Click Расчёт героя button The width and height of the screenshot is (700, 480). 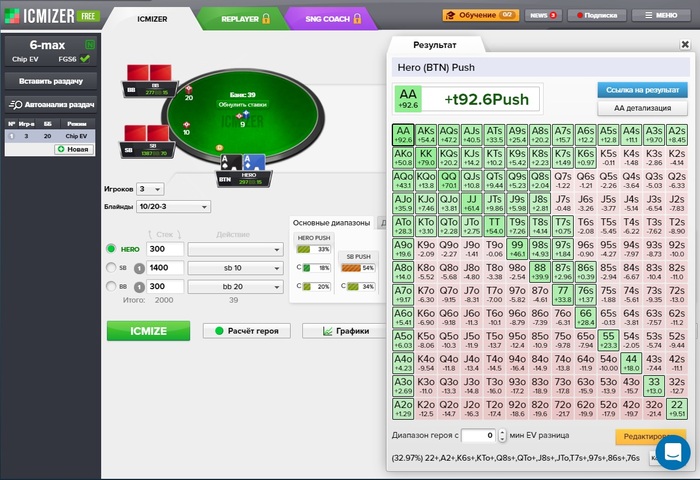[246, 331]
